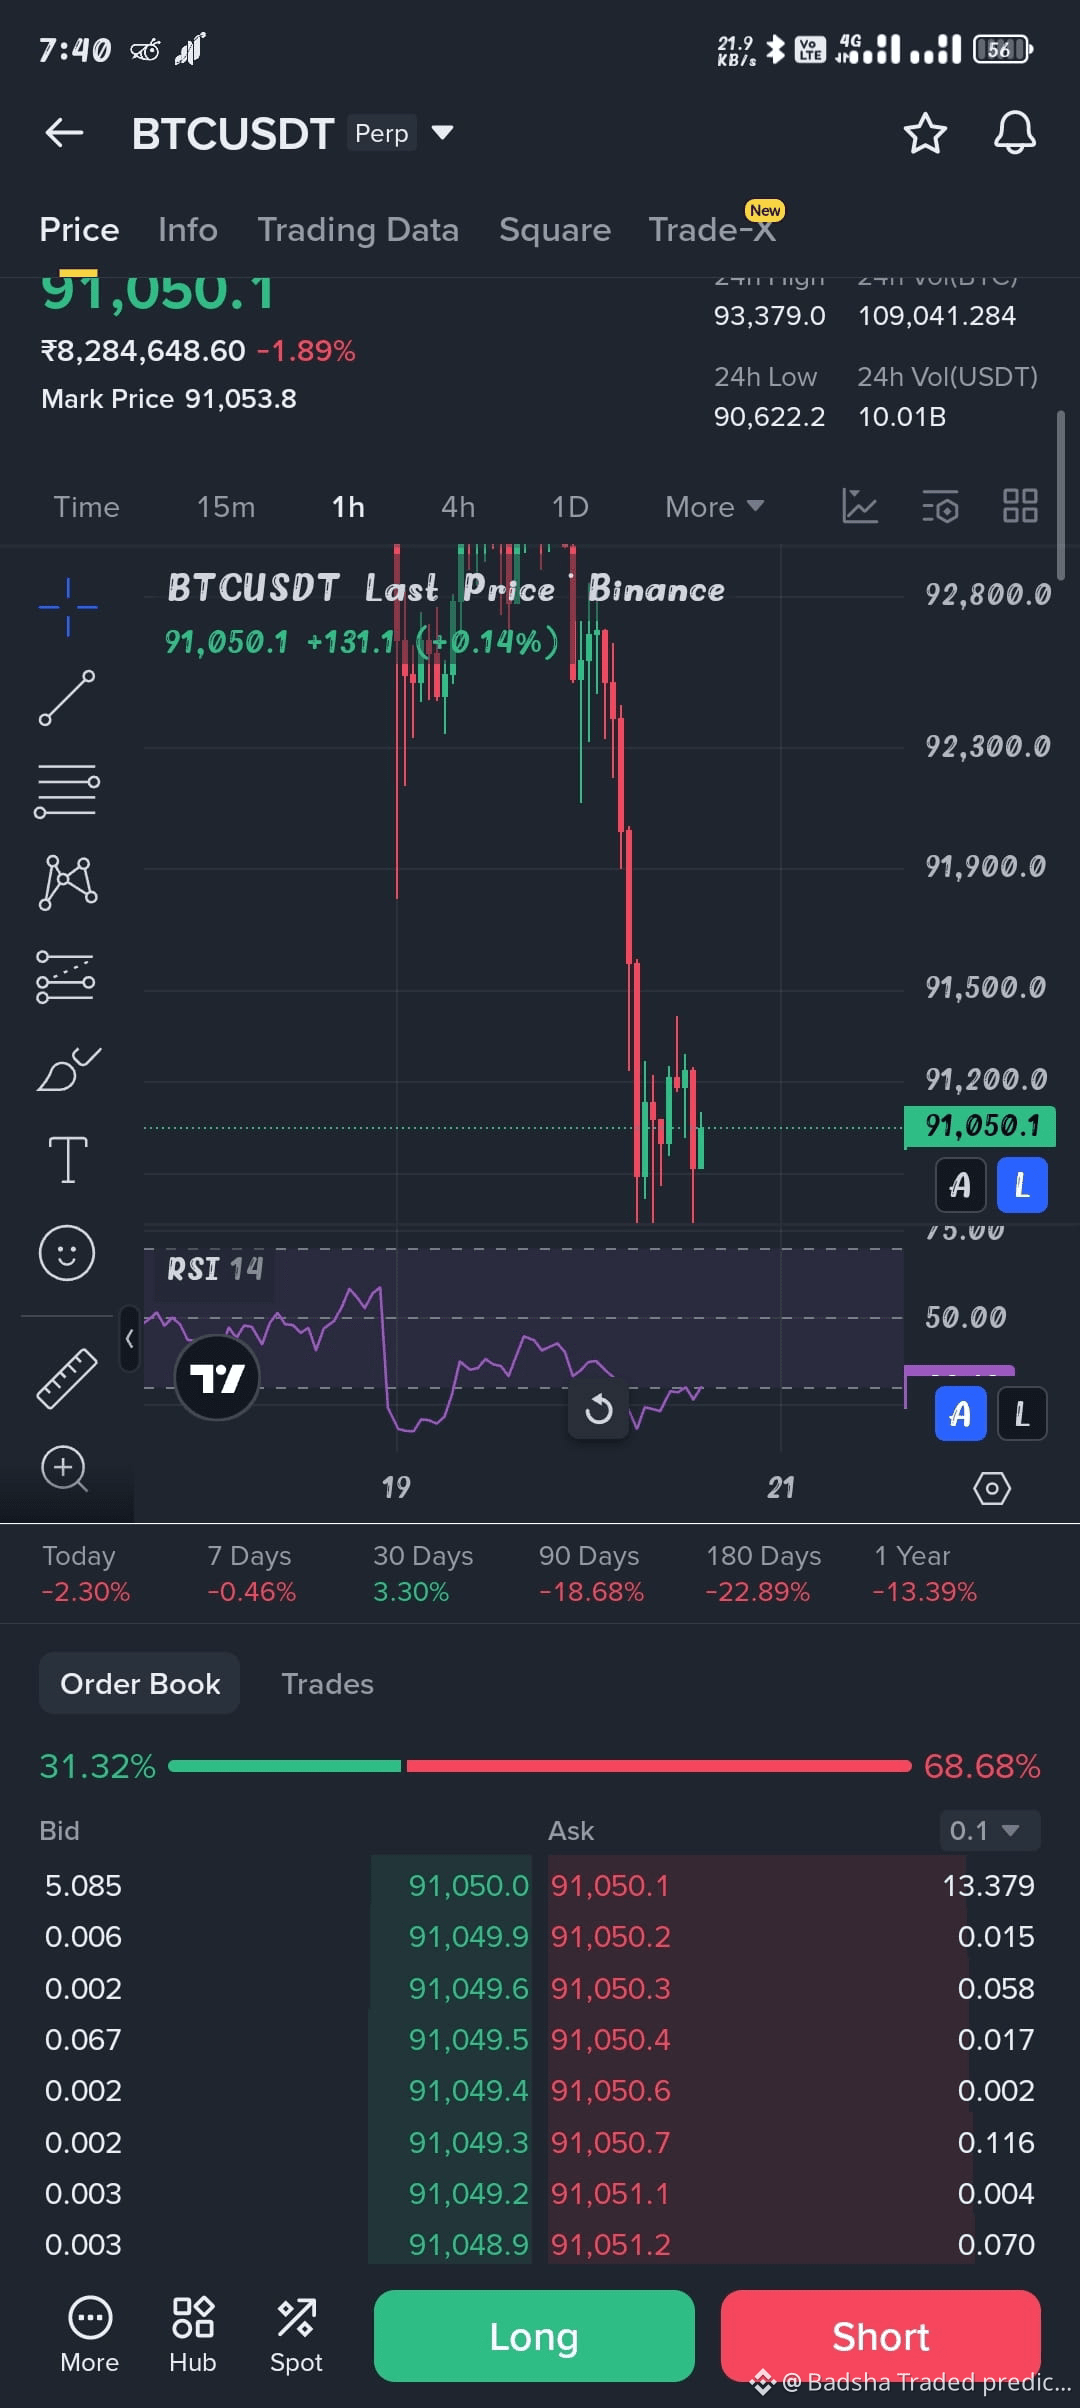Screen dimensions: 1080x2408
Task: Tap the page scrollbar on right edge
Action: tap(1060, 495)
